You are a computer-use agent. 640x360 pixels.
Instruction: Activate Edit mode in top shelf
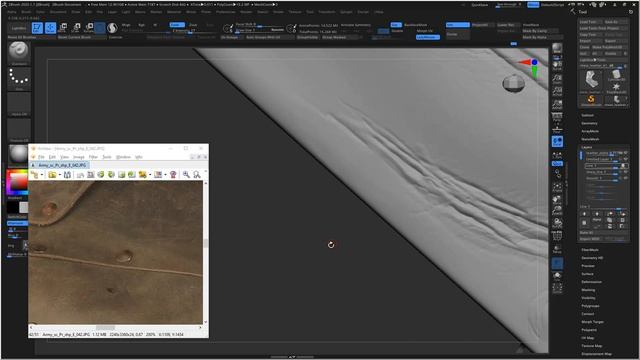click(37, 28)
